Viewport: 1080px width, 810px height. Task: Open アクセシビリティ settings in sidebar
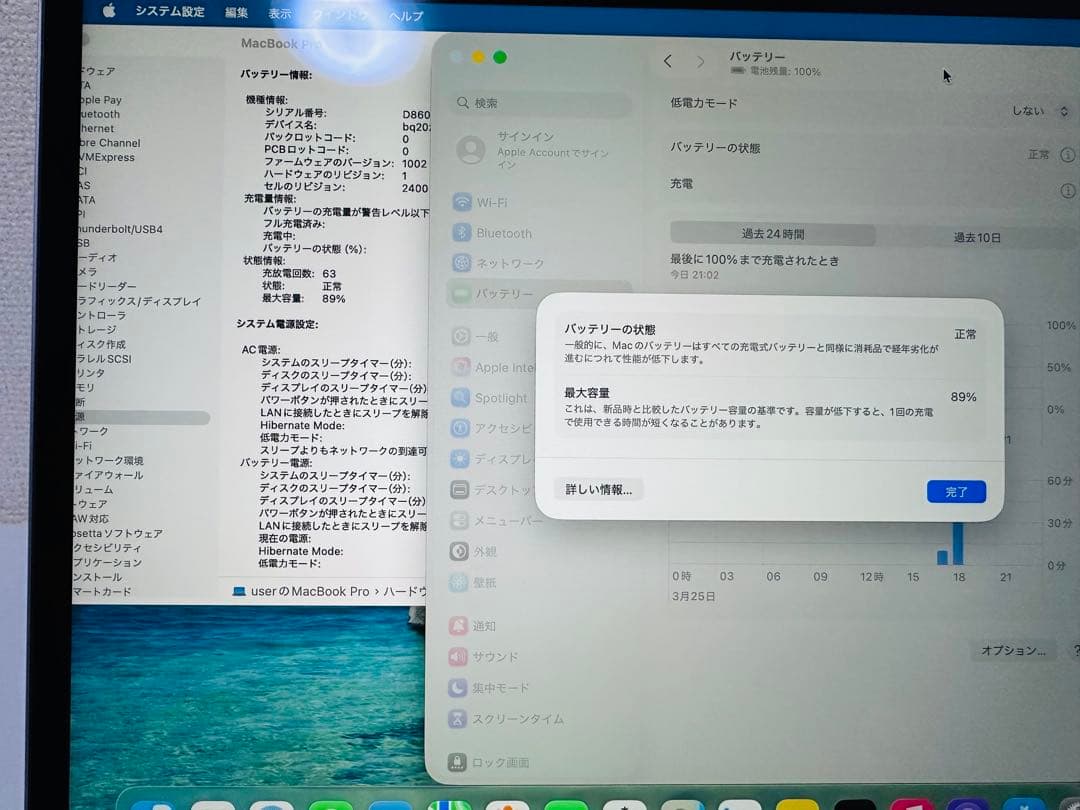point(492,428)
